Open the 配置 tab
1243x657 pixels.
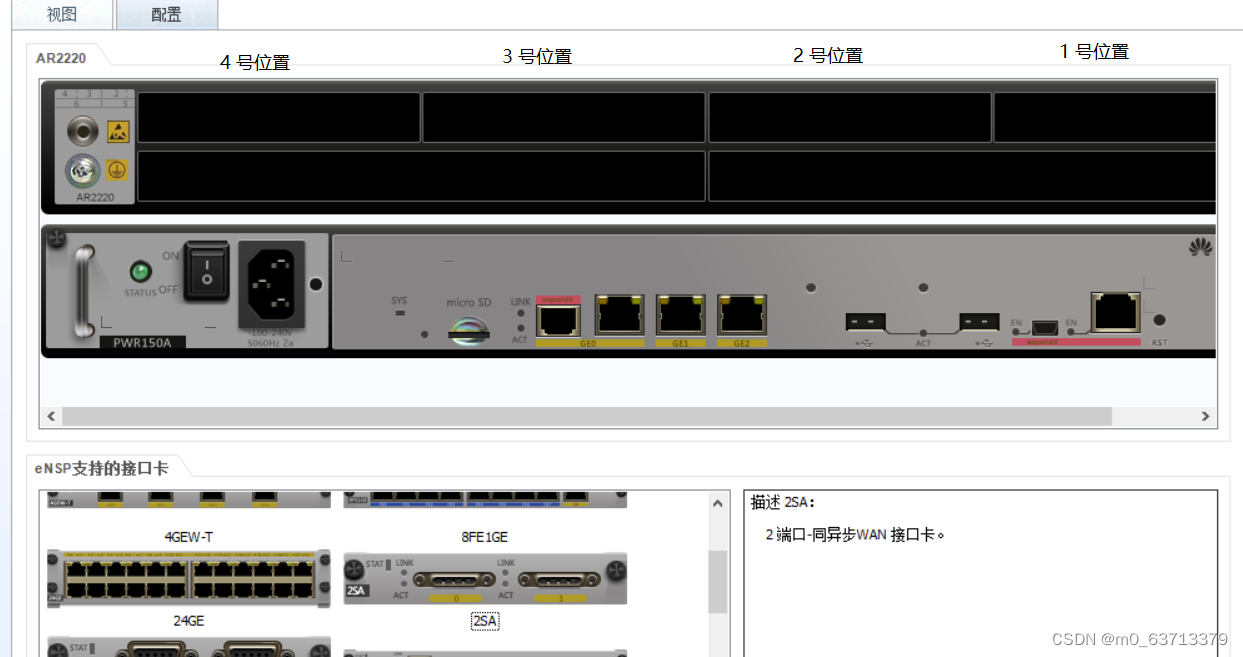(x=166, y=15)
